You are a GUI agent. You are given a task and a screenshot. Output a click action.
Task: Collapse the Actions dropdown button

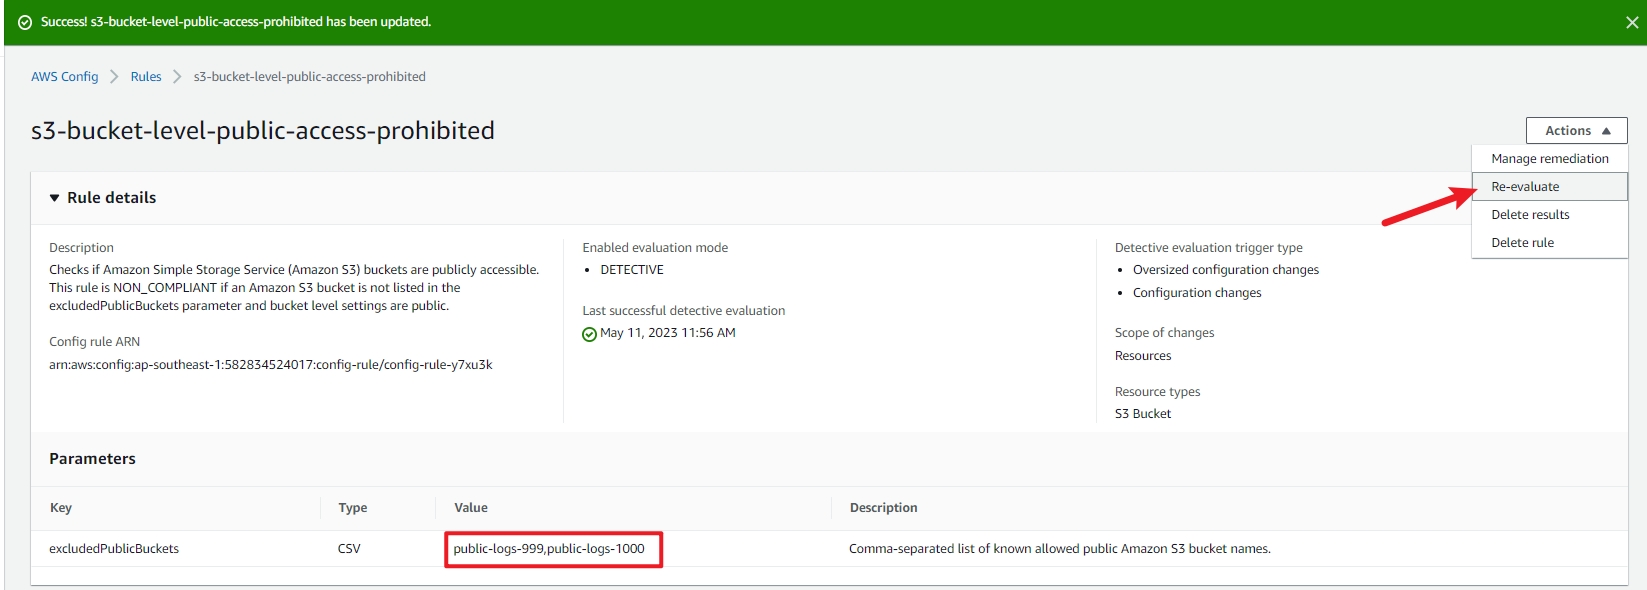pyautogui.click(x=1576, y=131)
